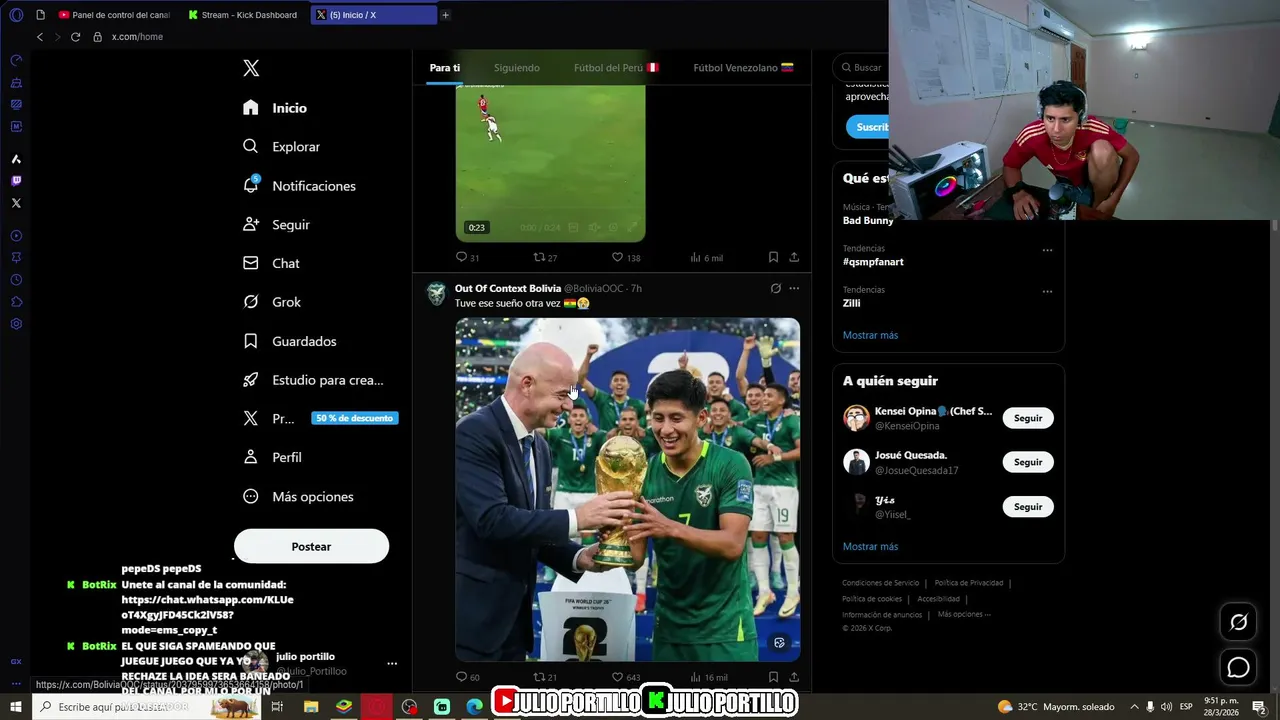The height and width of the screenshot is (720, 1280).
Task: Open Seguir in the X sidebar
Action: tap(276, 225)
